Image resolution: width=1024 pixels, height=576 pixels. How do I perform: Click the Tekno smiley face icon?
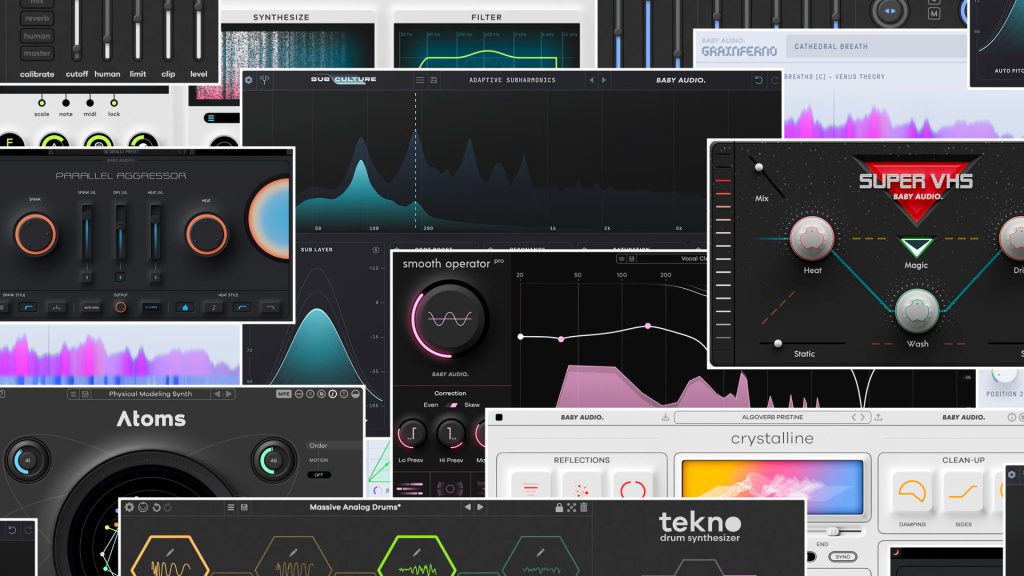[143, 507]
